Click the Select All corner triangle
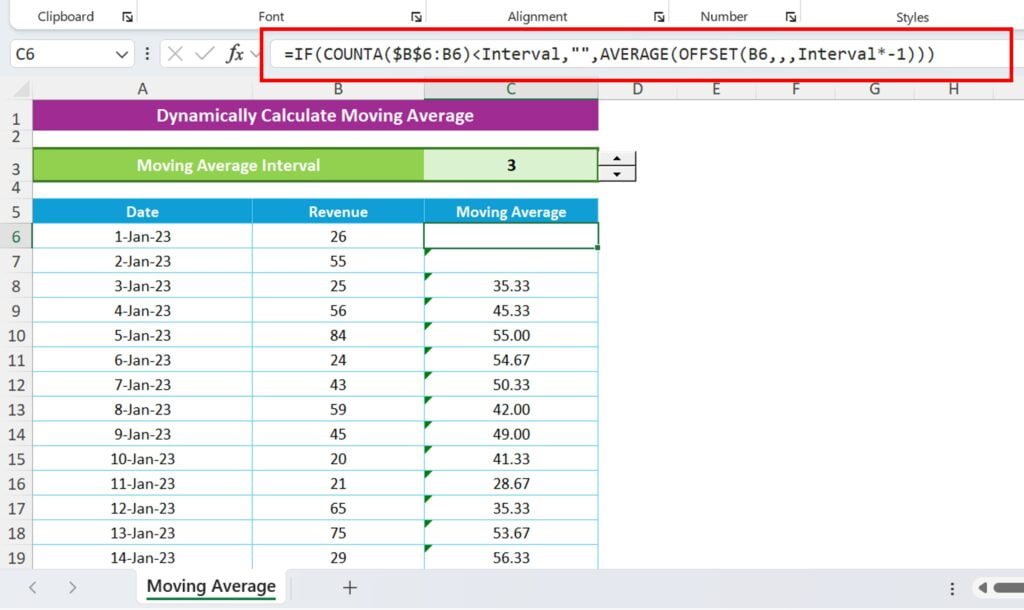The width and height of the screenshot is (1024, 610). pos(21,89)
